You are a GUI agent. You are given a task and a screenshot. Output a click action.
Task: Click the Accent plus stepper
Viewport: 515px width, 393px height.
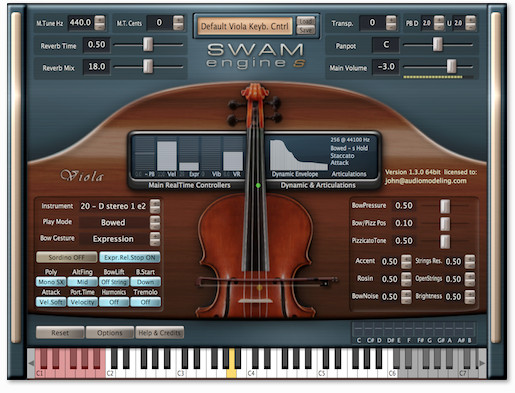pyautogui.click(x=406, y=258)
